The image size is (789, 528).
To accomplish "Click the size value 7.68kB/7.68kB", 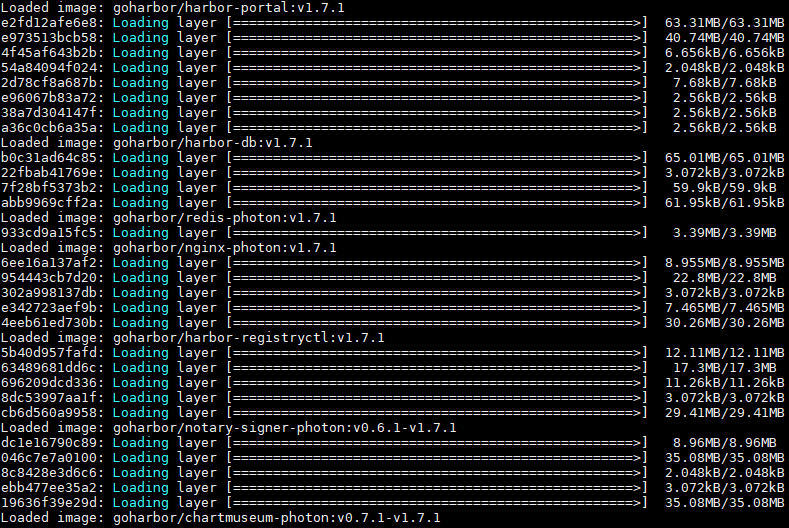I will click(x=725, y=83).
